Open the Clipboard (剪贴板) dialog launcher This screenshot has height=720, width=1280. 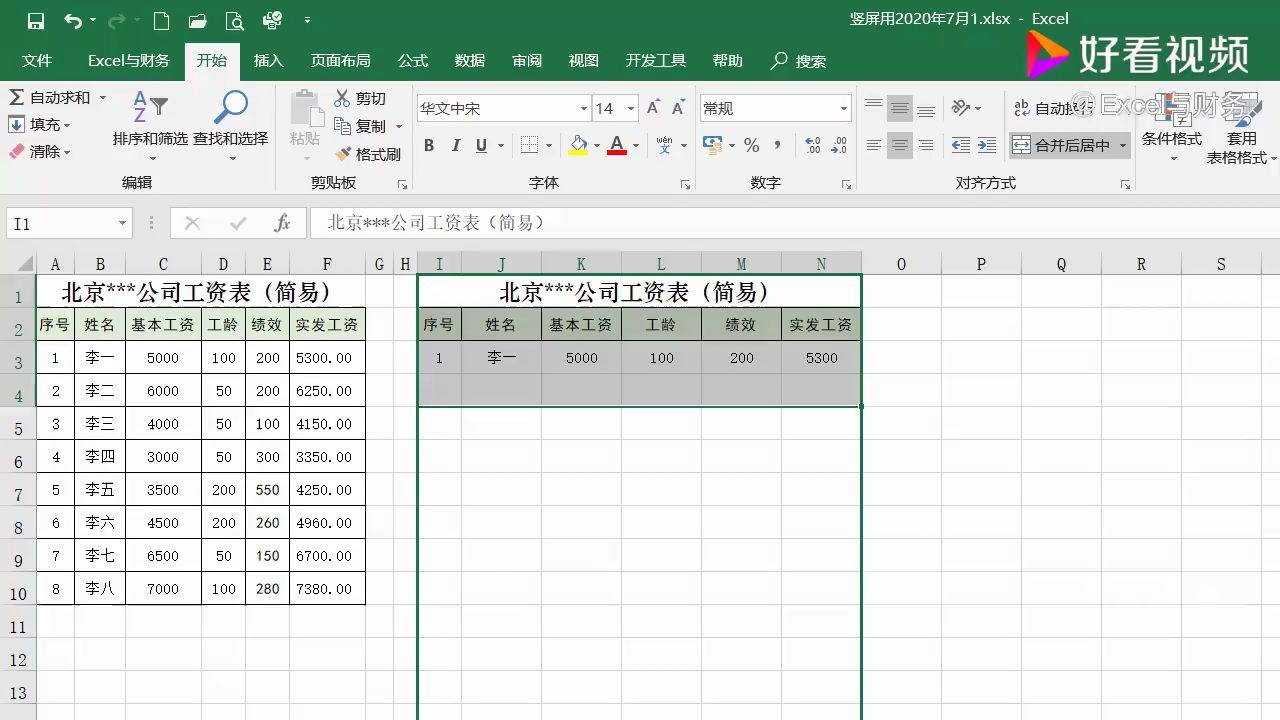pyautogui.click(x=402, y=185)
